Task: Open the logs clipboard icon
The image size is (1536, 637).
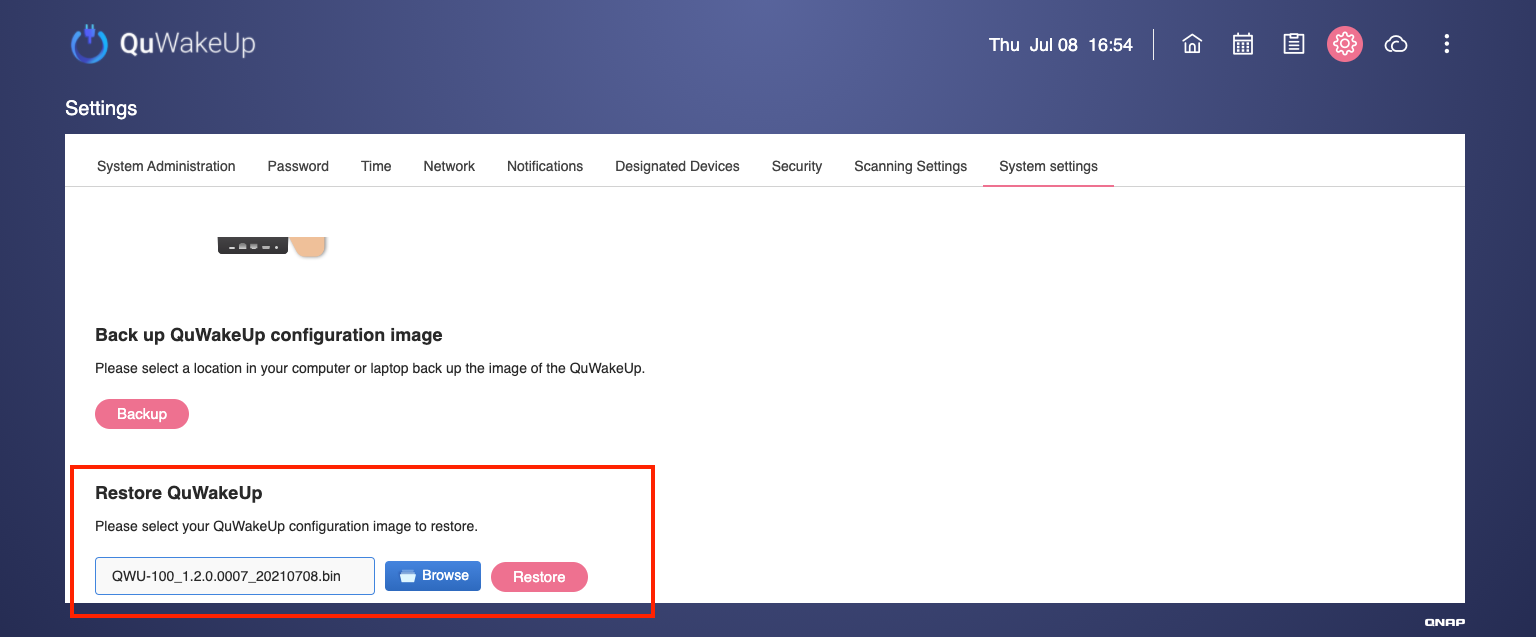Action: coord(1294,44)
